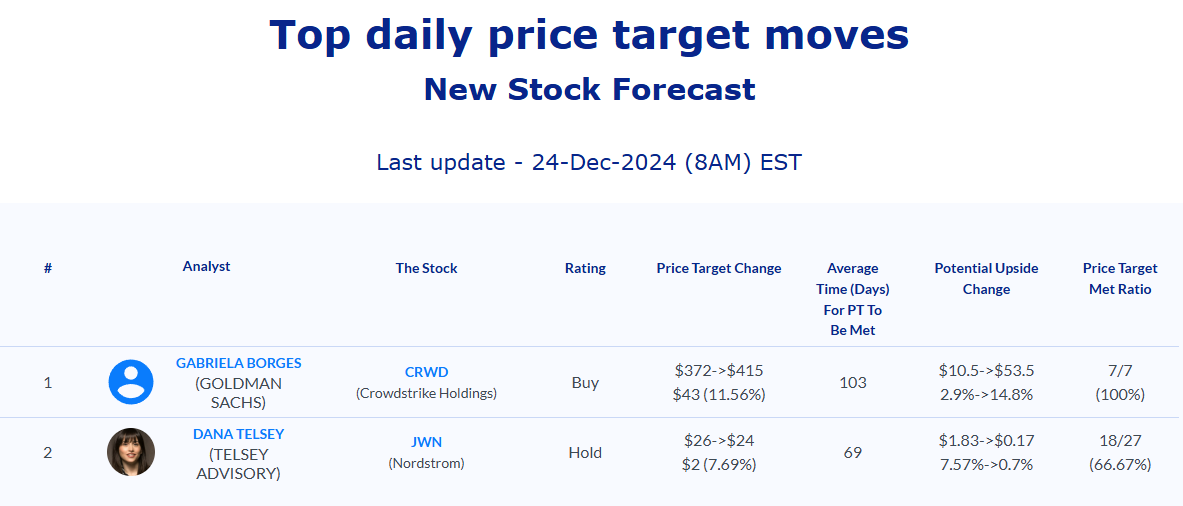Viewport: 1183px width, 506px height.
Task: Click the Top daily price target moves title
Action: [x=589, y=35]
